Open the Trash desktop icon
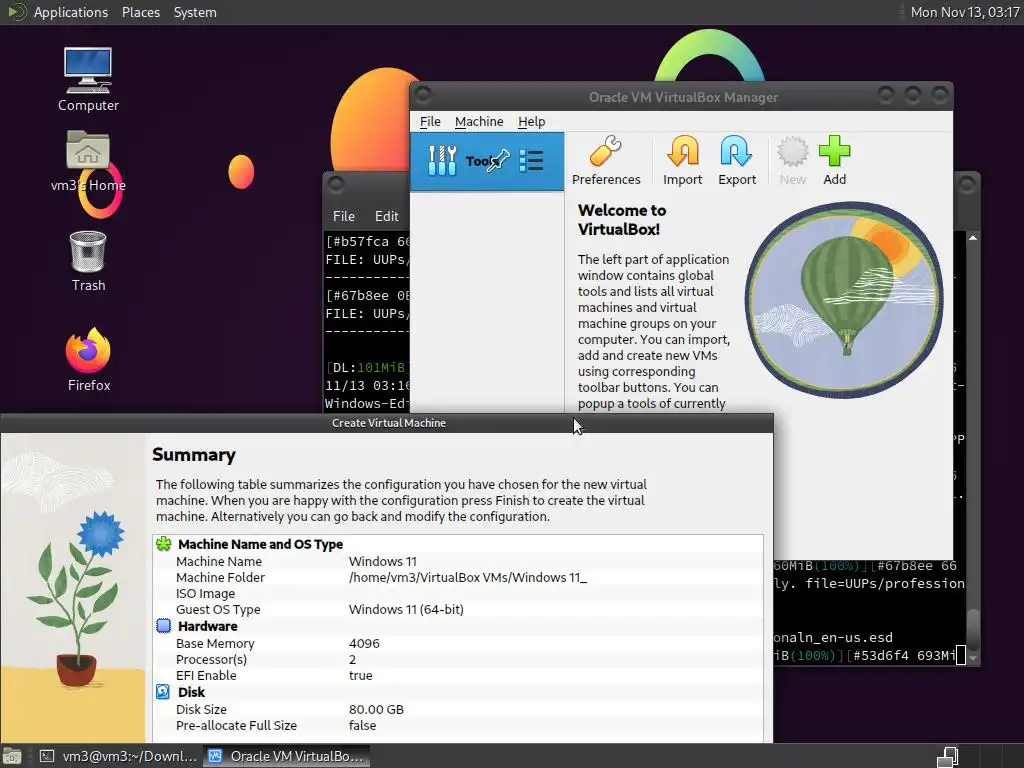 88,261
